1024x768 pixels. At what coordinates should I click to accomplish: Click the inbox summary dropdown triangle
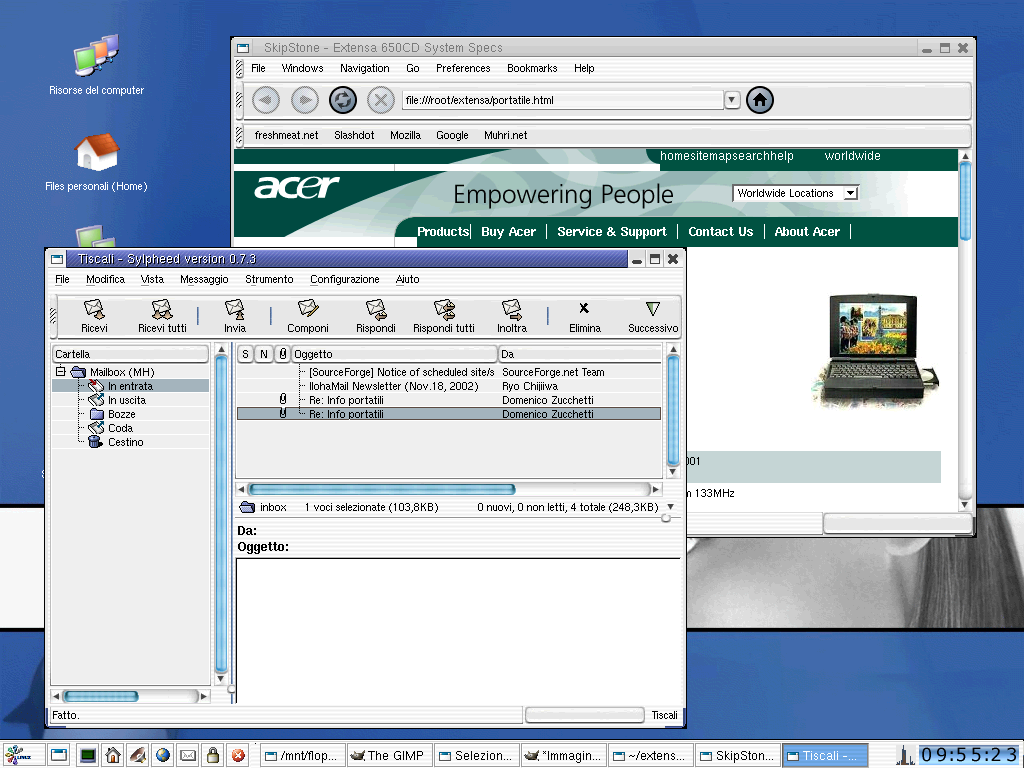point(670,507)
